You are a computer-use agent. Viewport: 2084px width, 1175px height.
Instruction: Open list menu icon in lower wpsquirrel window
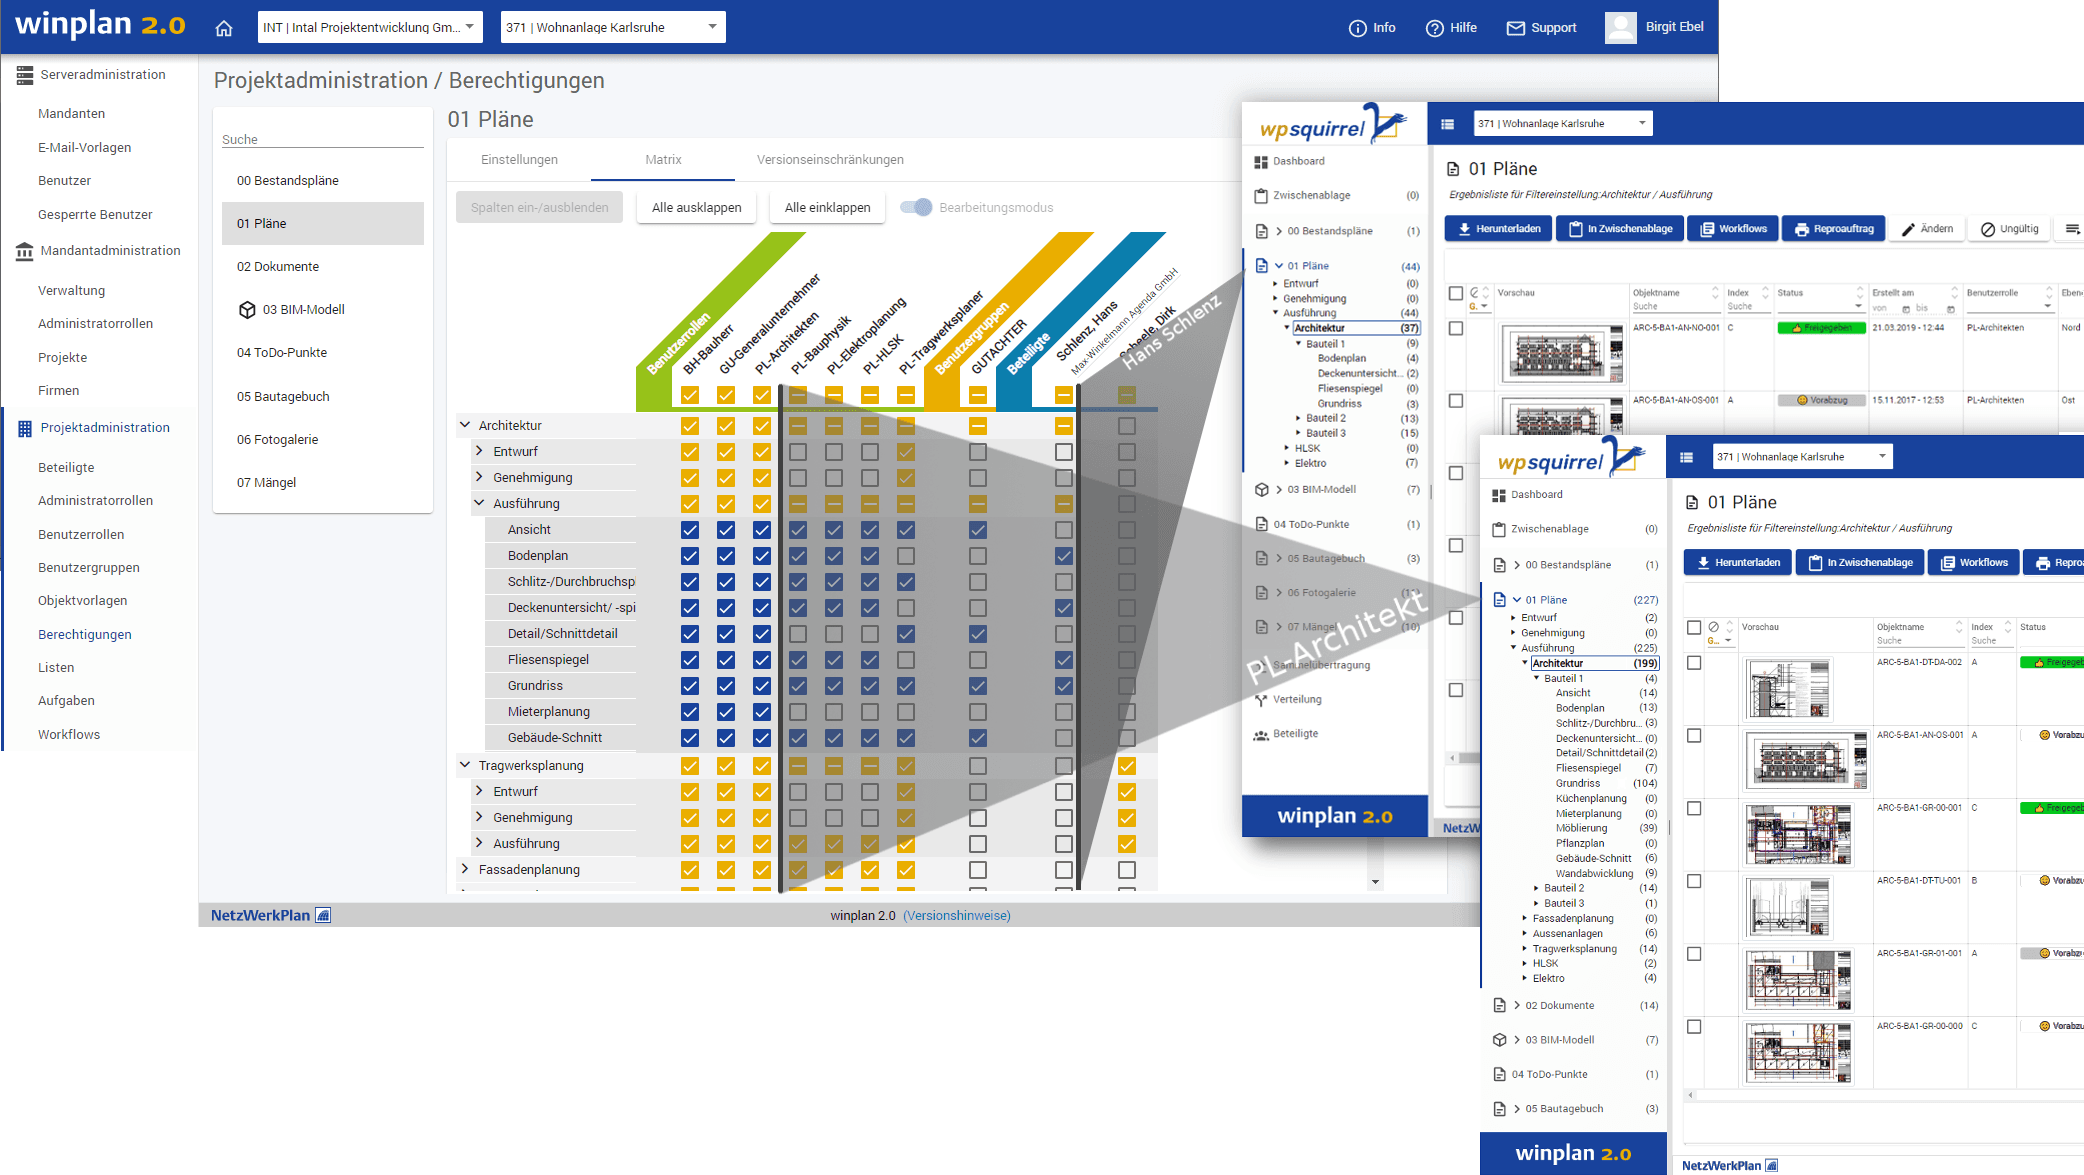click(1686, 457)
